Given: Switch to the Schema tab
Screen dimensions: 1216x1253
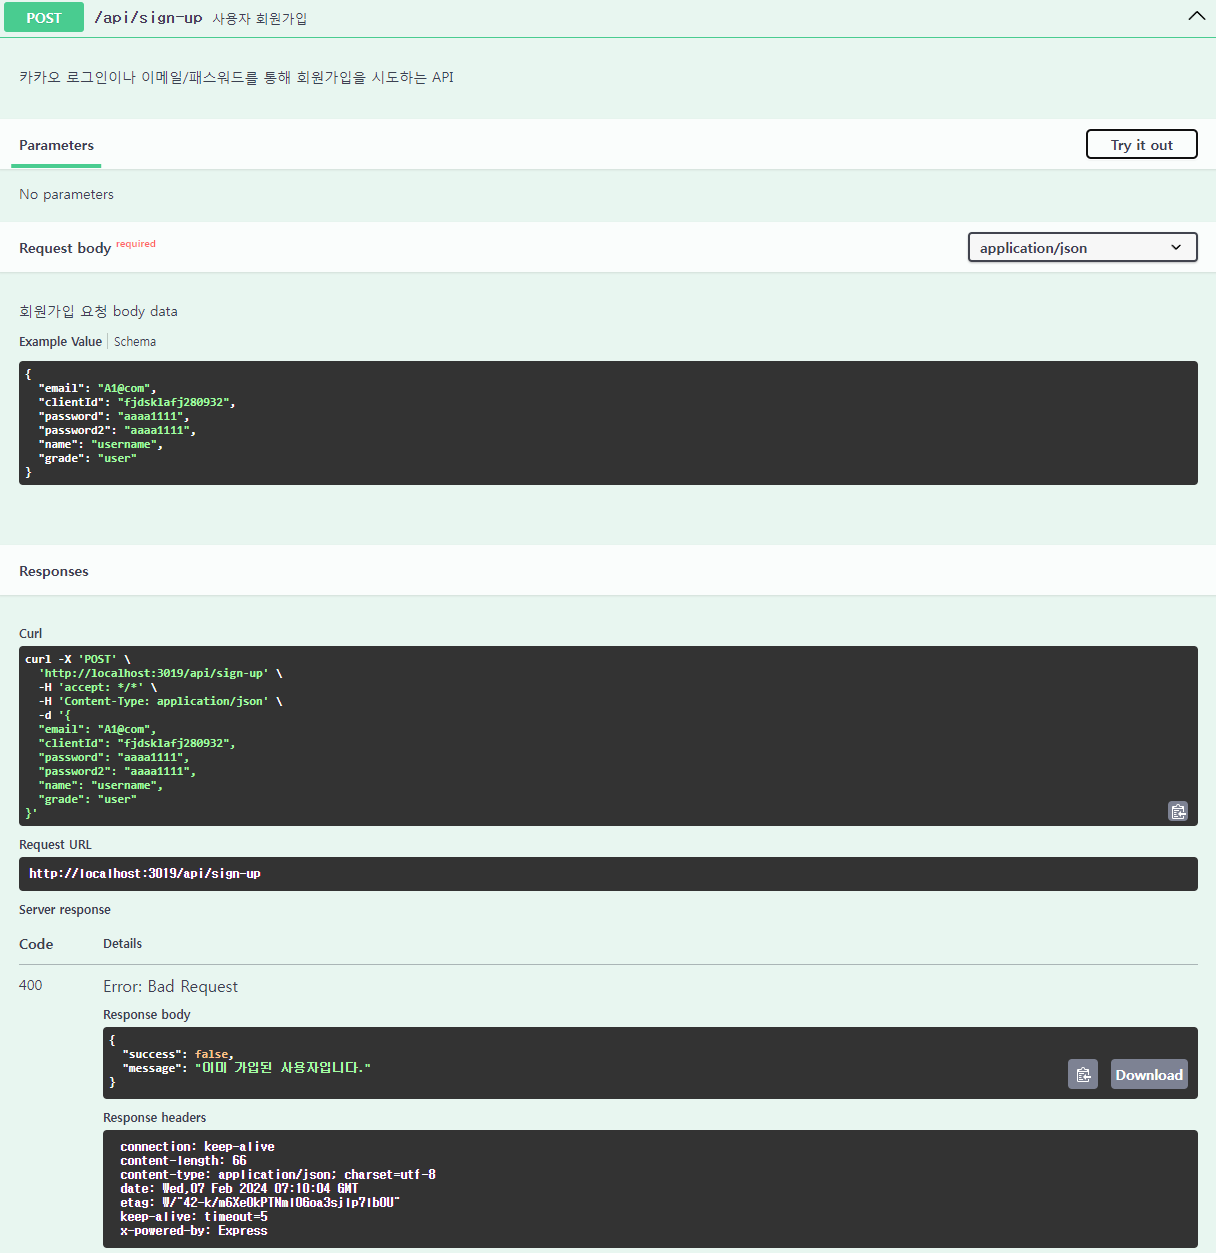Looking at the screenshot, I should click(x=135, y=341).
